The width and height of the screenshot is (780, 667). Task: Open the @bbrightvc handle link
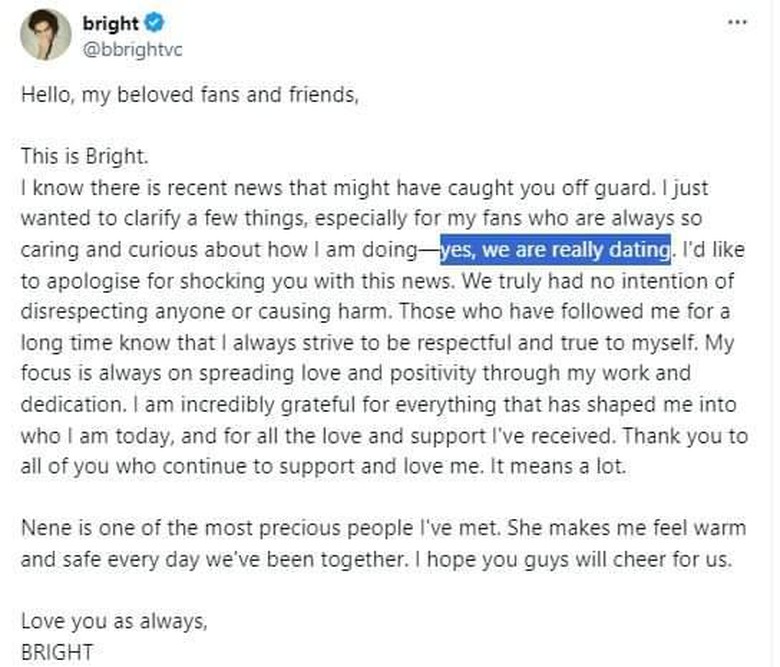click(x=125, y=48)
